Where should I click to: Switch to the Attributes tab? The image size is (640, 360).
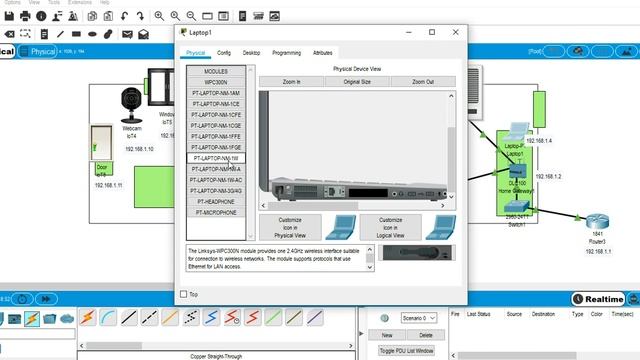pos(322,53)
